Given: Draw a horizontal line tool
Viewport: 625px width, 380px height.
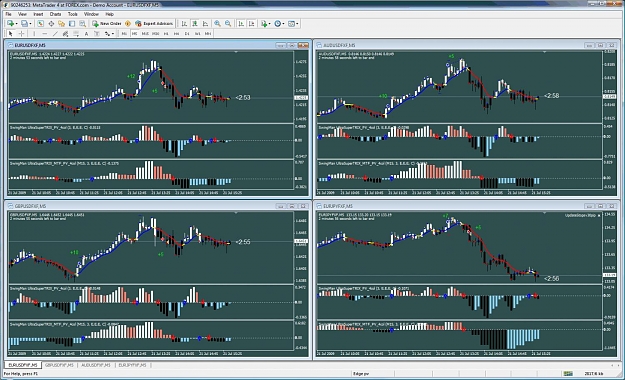Looking at the screenshot, I should 45,33.
